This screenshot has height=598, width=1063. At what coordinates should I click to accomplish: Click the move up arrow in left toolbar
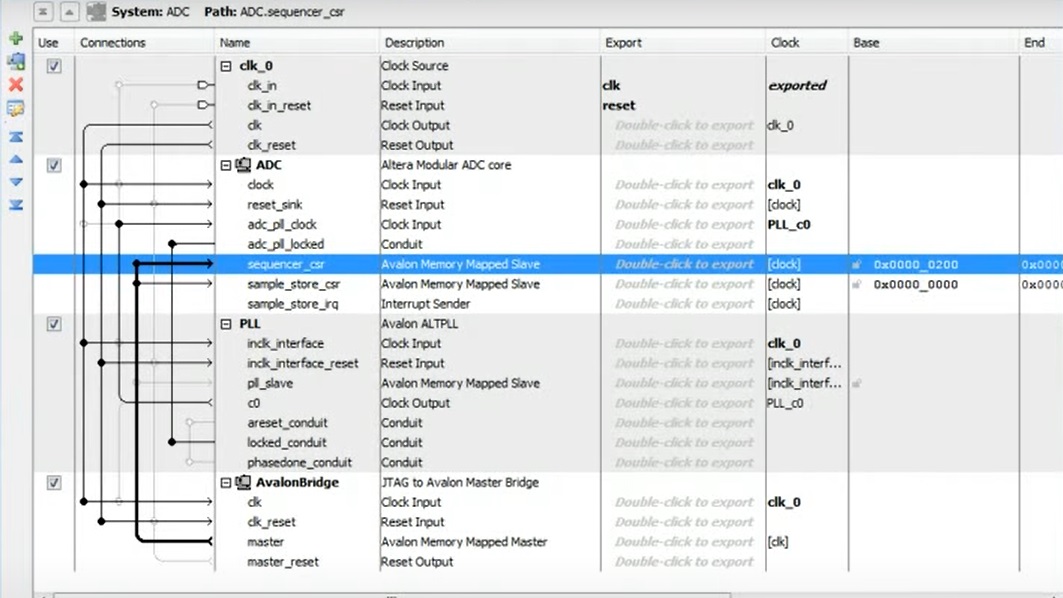click(x=15, y=159)
